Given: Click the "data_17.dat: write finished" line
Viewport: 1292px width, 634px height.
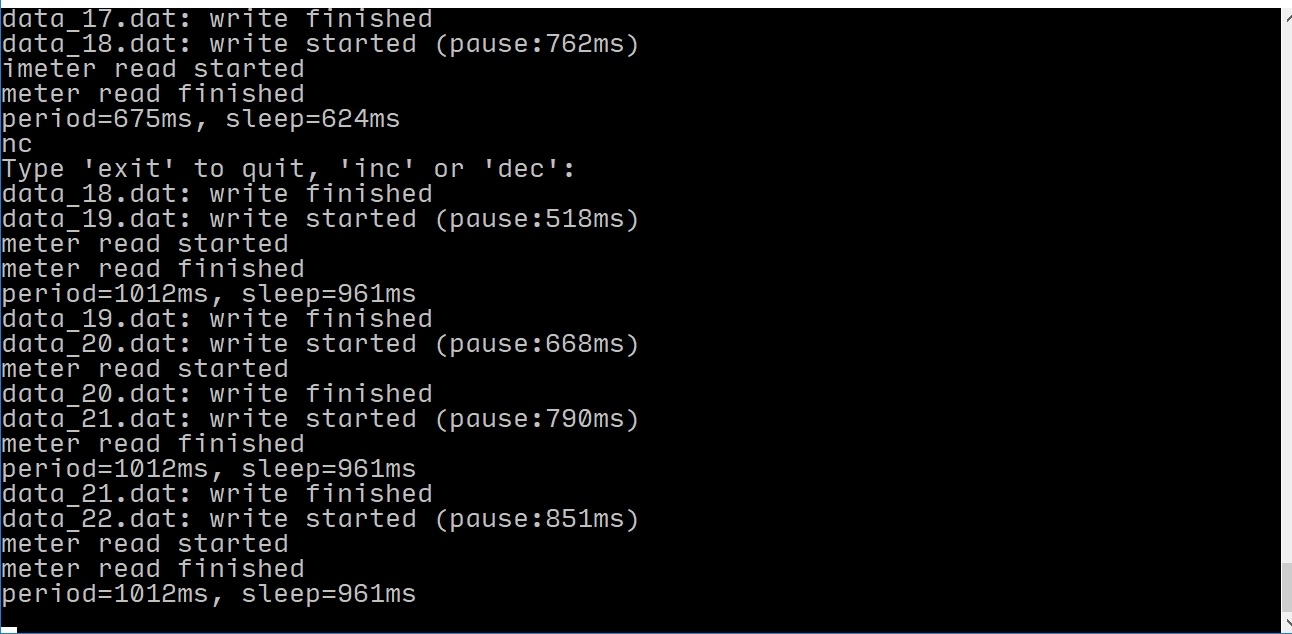Looking at the screenshot, I should (x=217, y=19).
